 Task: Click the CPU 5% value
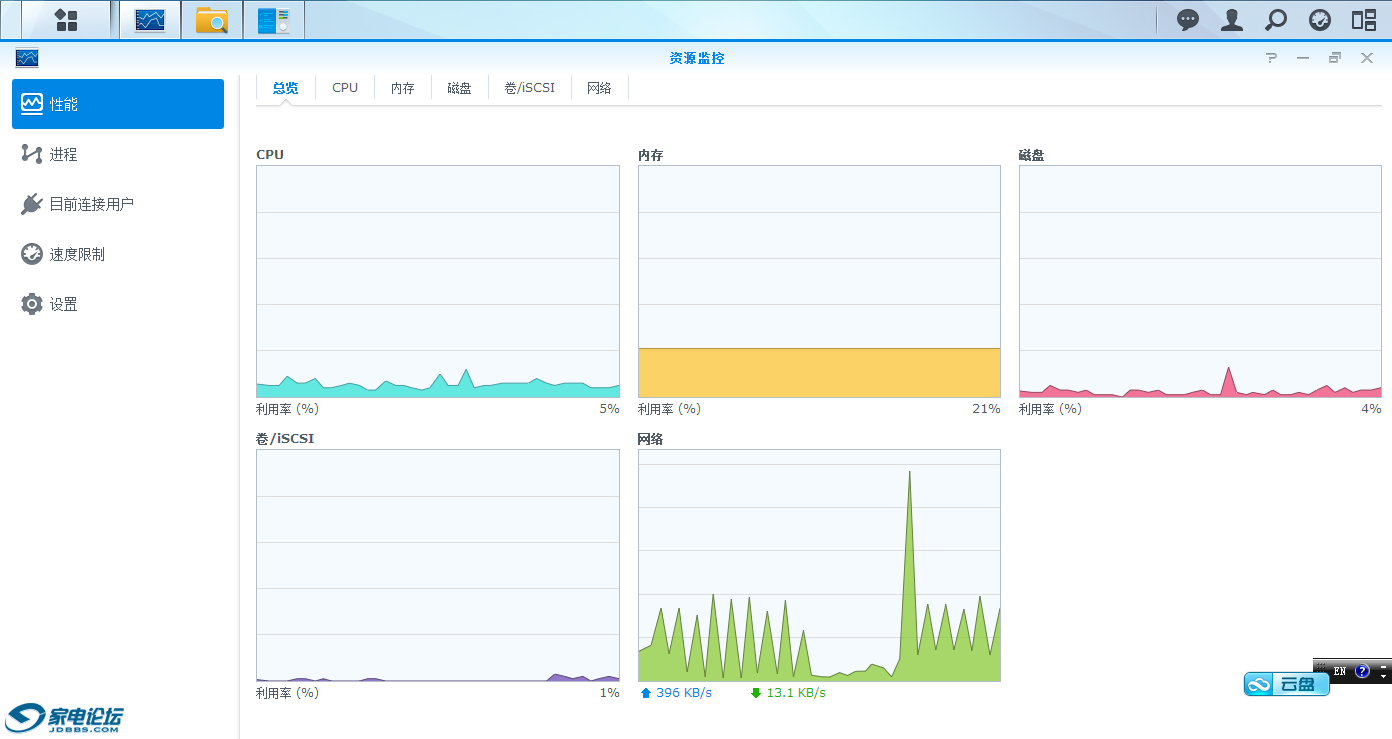tap(609, 409)
